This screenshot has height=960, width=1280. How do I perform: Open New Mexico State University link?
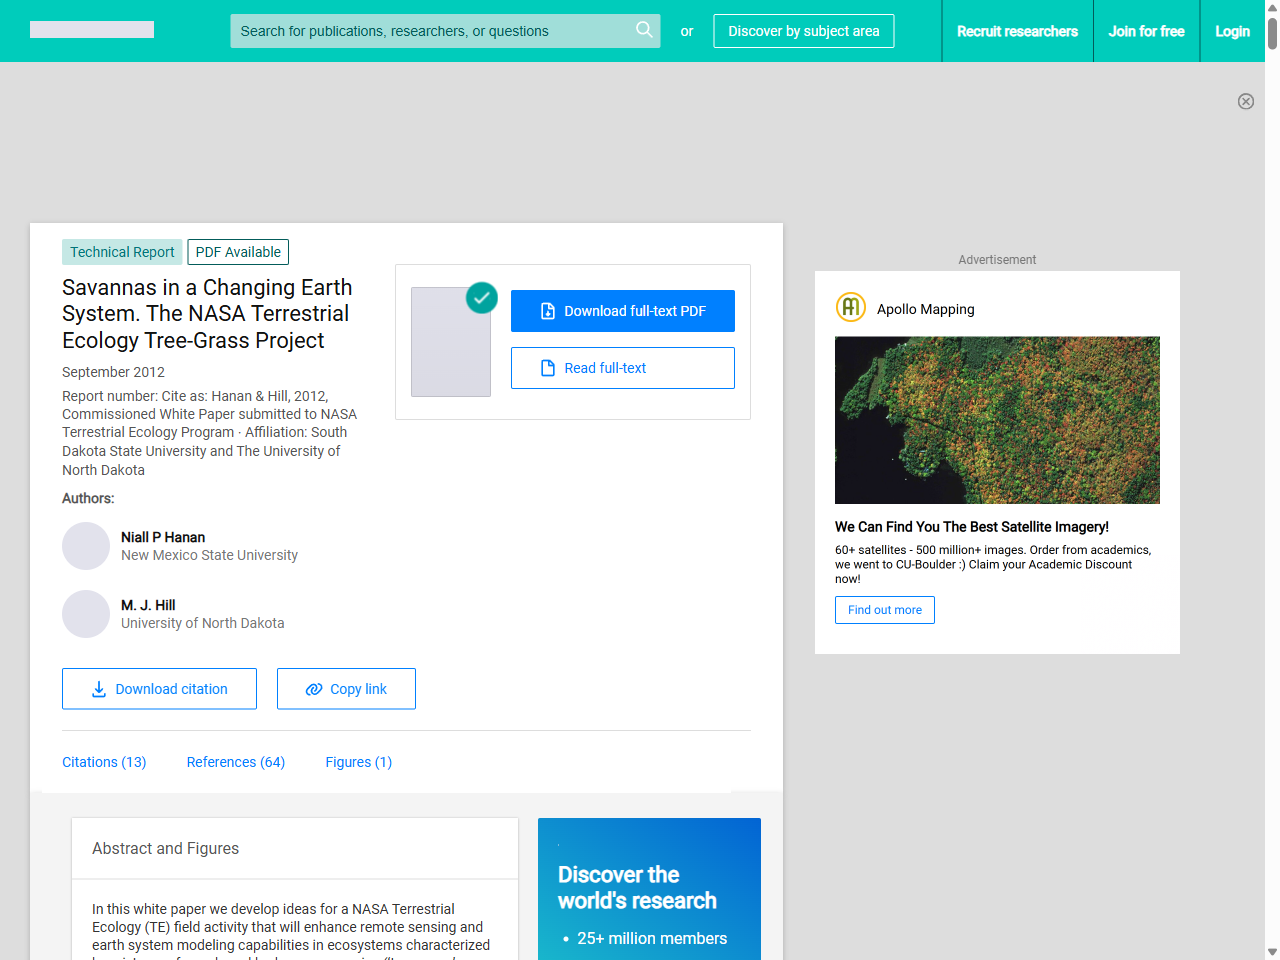click(x=209, y=555)
